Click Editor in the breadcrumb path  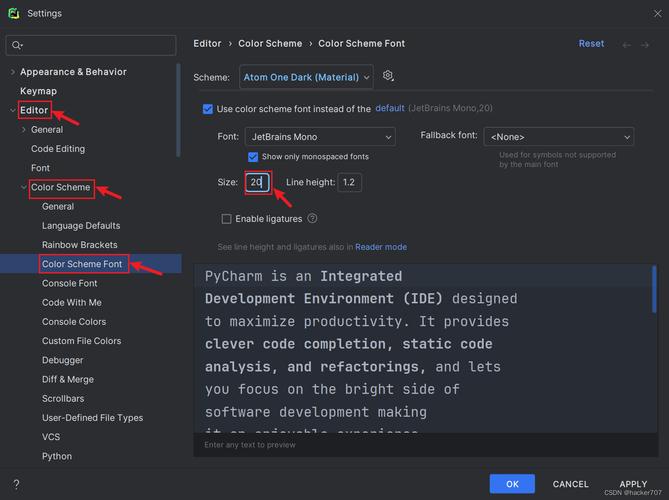coord(207,44)
